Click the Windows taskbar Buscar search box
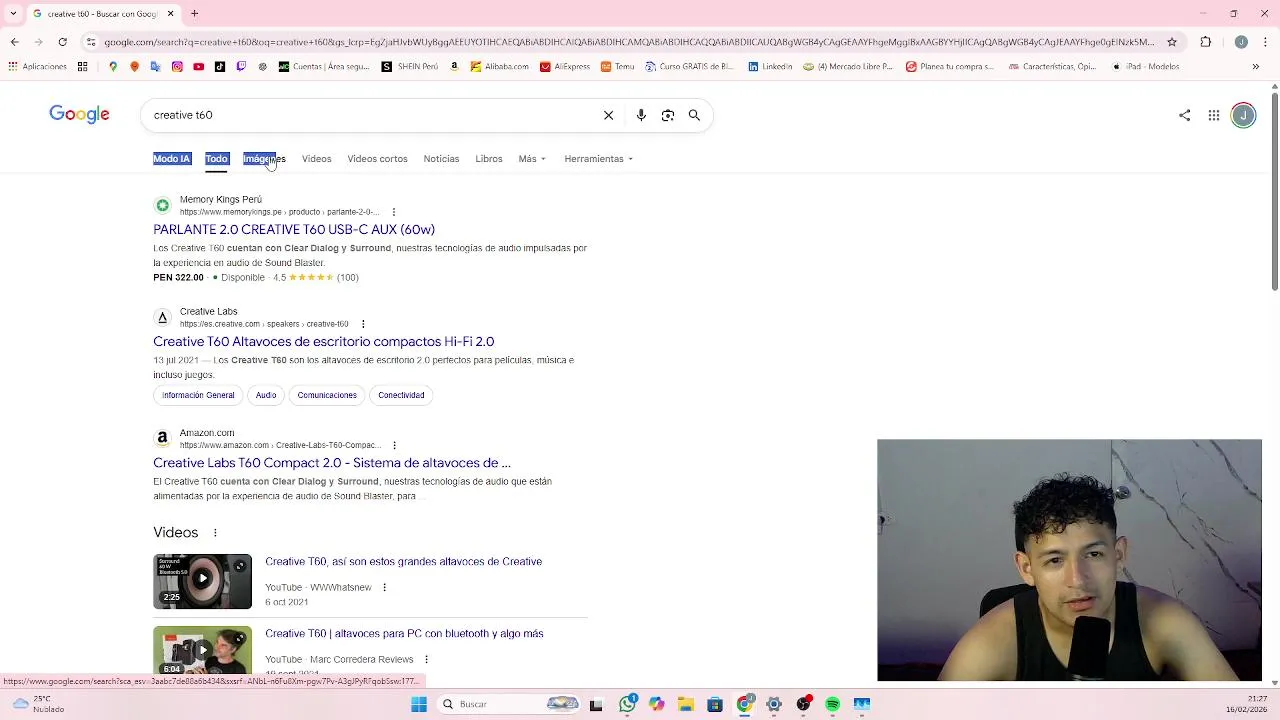1280x720 pixels. [x=510, y=704]
